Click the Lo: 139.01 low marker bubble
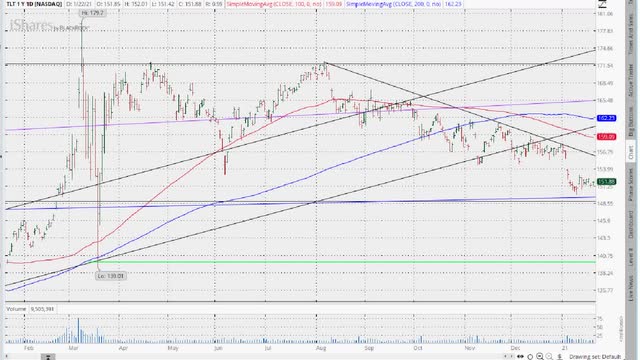Image resolution: width=640 pixels, height=360 pixels. pos(111,276)
